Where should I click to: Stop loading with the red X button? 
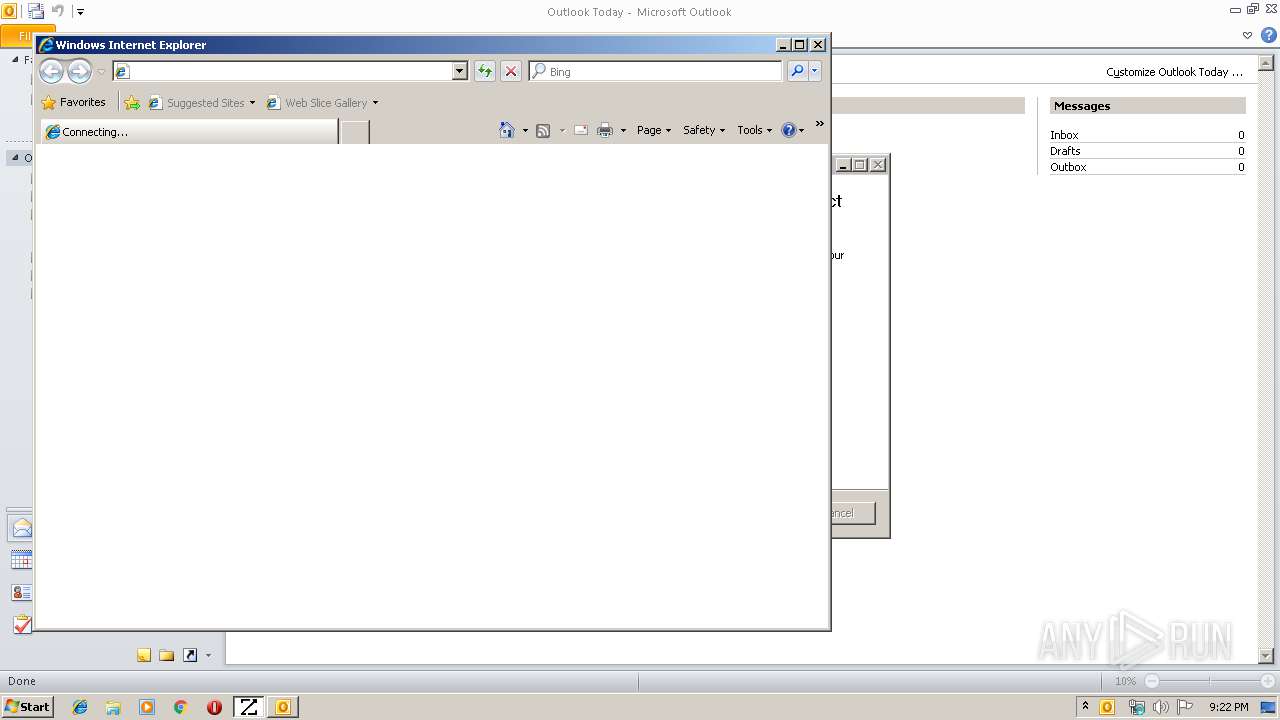coord(511,71)
